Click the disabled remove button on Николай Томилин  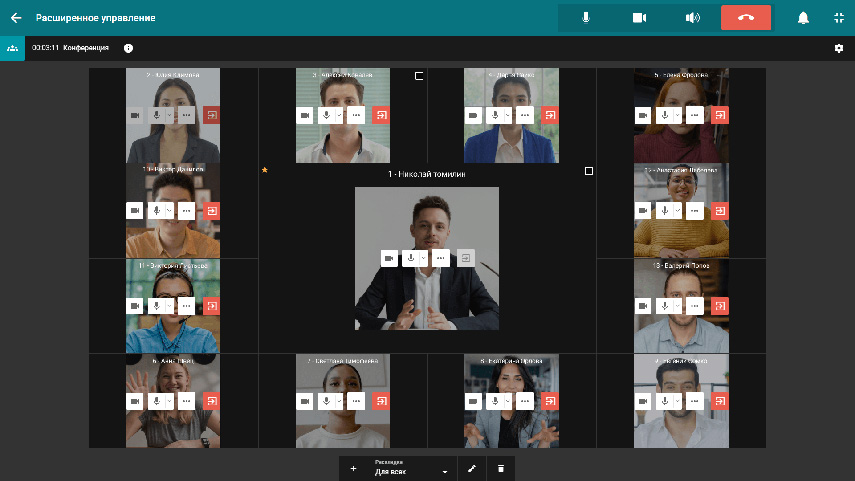[466, 258]
